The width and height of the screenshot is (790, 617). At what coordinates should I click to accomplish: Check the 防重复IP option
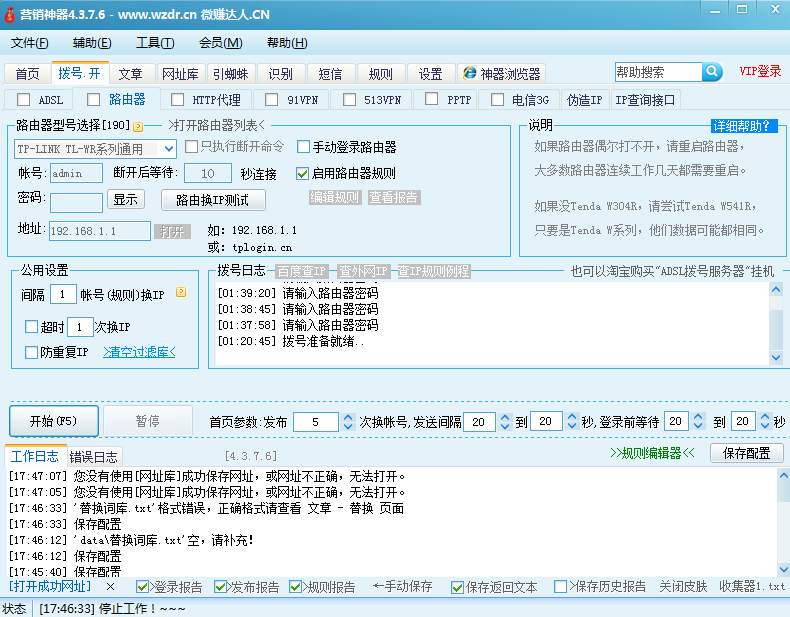click(31, 352)
